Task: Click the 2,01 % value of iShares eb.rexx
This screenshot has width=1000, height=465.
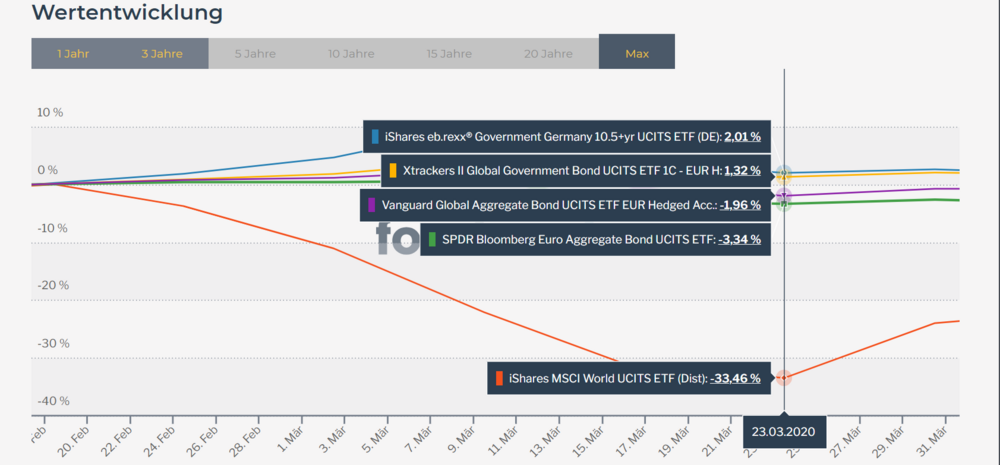Action: 742,136
